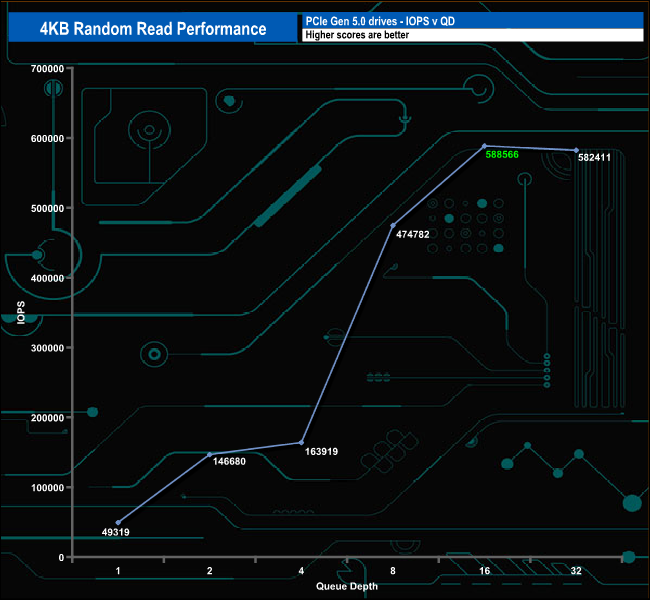The width and height of the screenshot is (650, 600).
Task: Click the data point at queue depth 1
Action: pyautogui.click(x=118, y=522)
